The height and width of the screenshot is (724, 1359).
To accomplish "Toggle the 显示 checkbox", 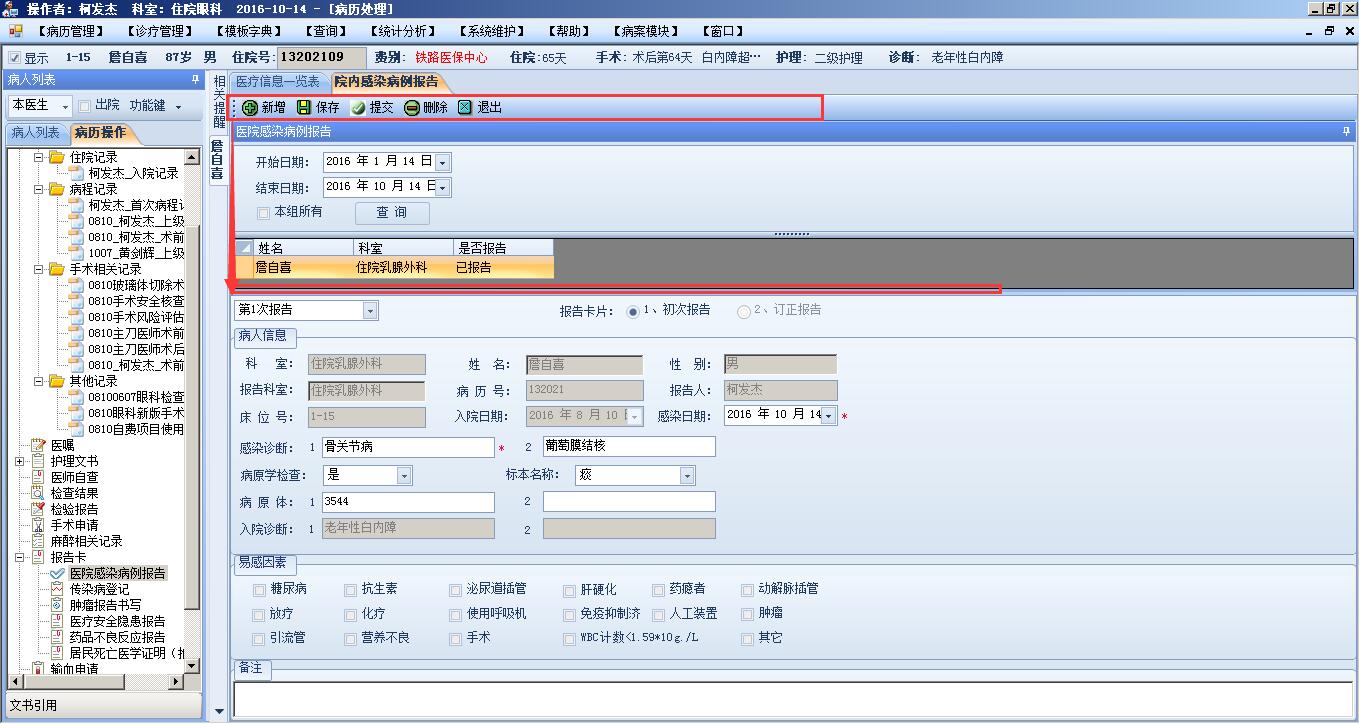I will (14, 58).
